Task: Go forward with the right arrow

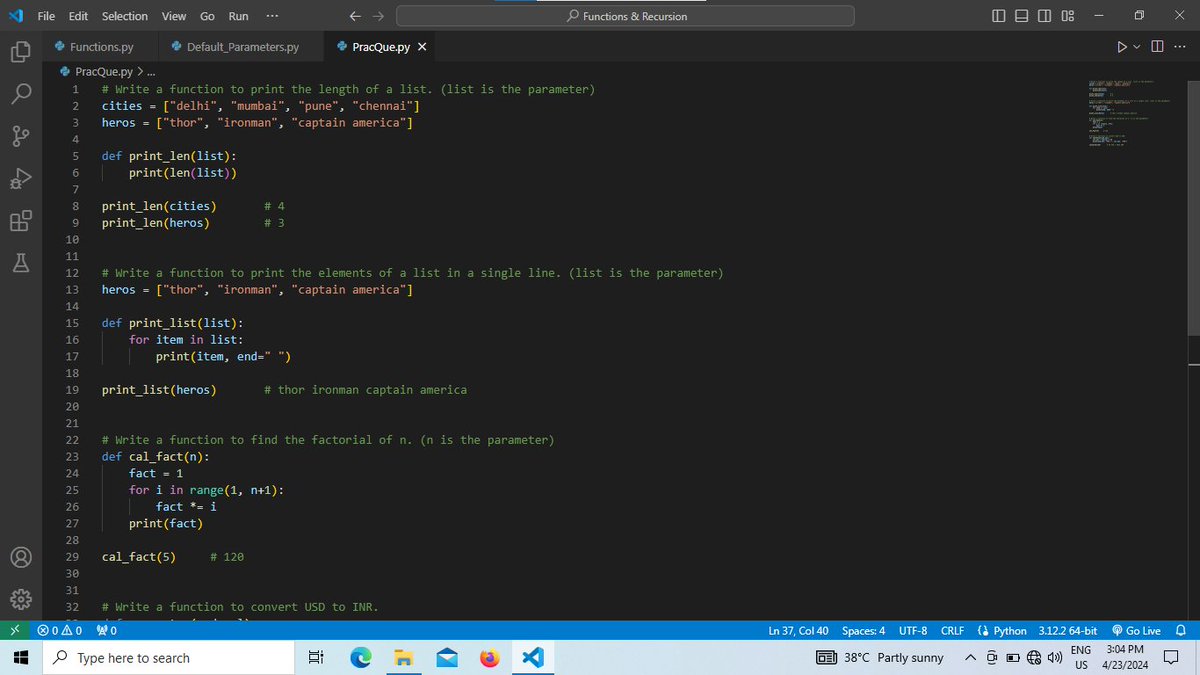Action: [x=378, y=16]
